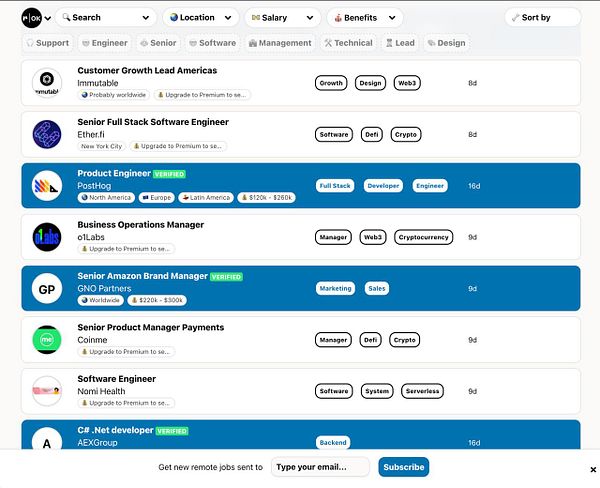Click the Nomi Health company logo
600x488 pixels.
point(47,391)
